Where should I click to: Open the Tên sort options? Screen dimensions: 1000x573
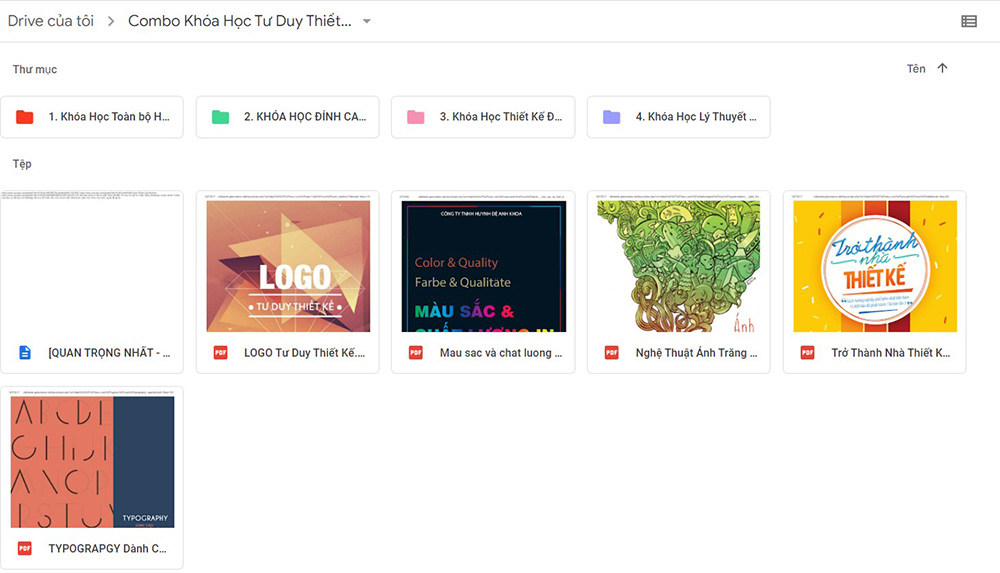coord(916,68)
